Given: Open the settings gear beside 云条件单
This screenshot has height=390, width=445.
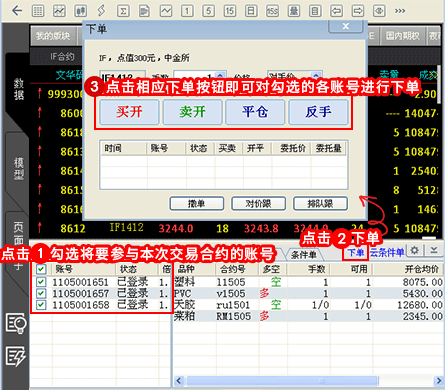Looking at the screenshot, I should [x=415, y=250].
